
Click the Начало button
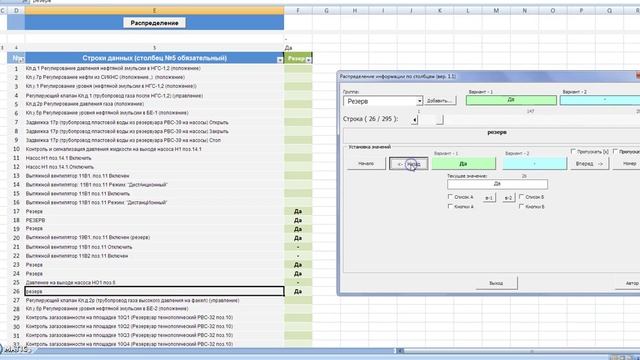click(366, 164)
